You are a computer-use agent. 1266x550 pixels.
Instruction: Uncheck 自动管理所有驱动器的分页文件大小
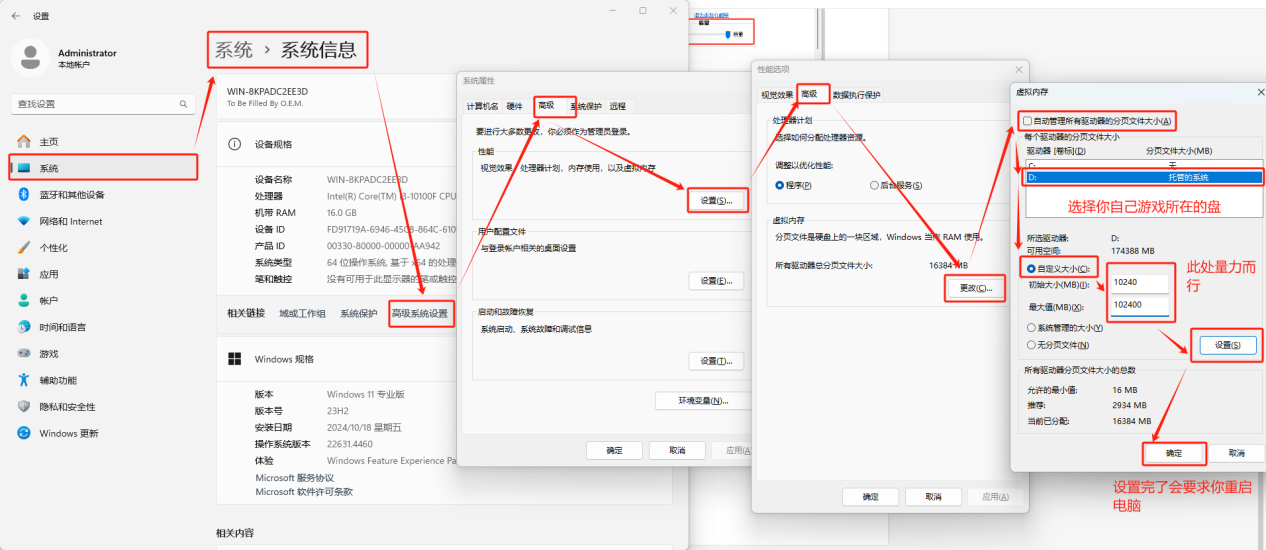tap(1027, 121)
